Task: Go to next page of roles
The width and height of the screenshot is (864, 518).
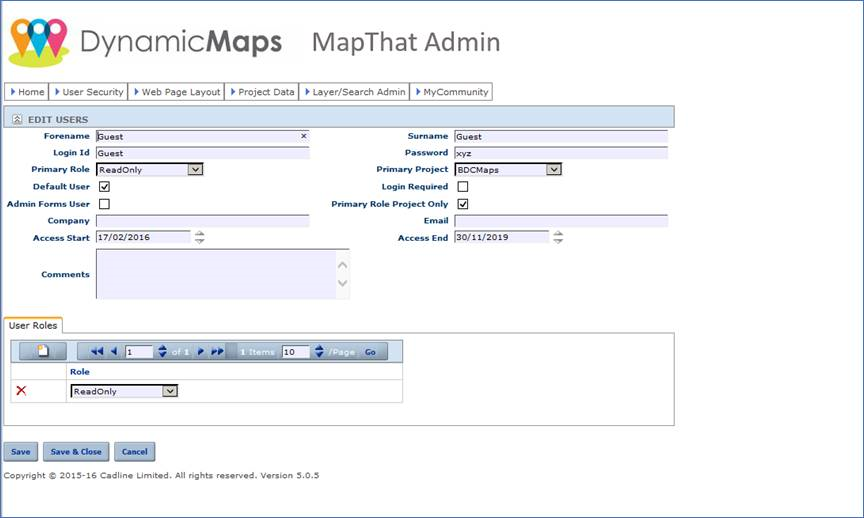Action: tap(201, 351)
